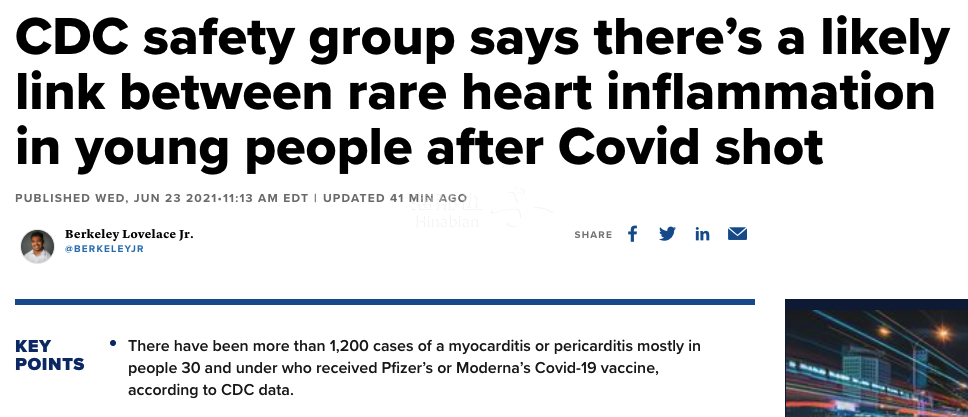Visit the @BERKELEYJR Twitter handle link

point(104,249)
